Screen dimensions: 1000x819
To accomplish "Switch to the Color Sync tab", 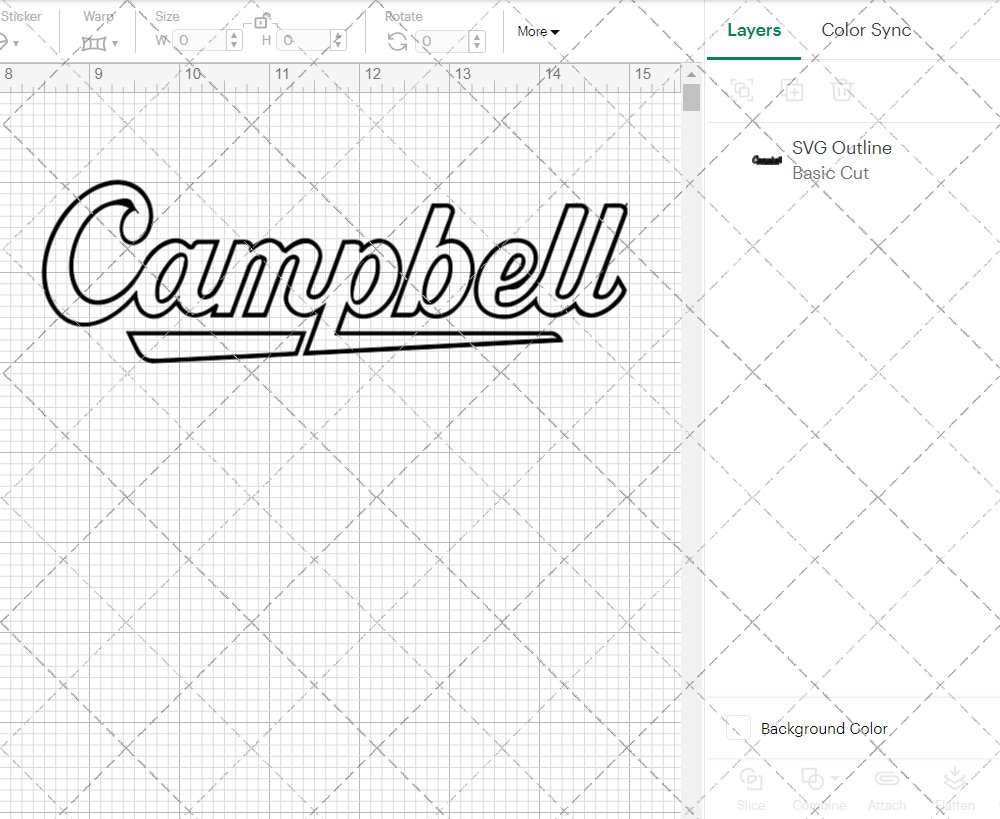I will [866, 30].
